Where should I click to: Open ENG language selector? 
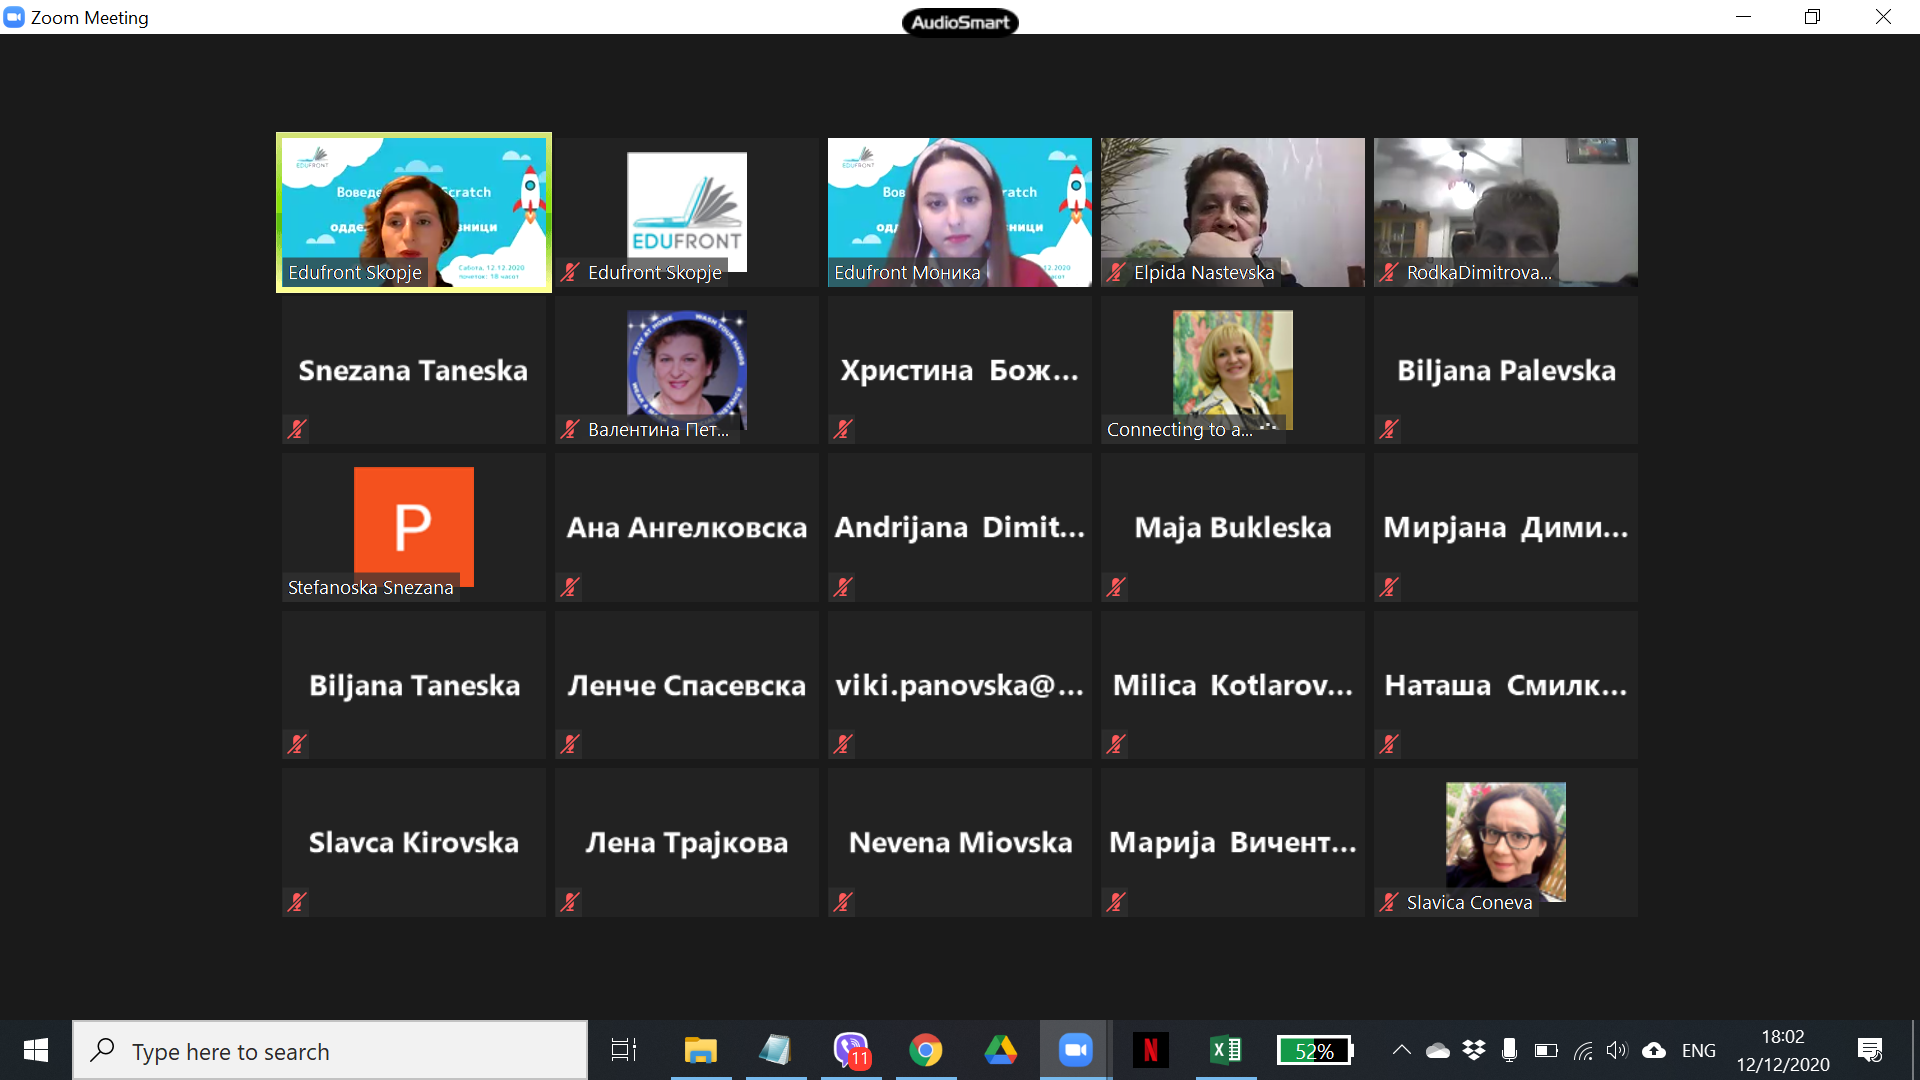tap(1698, 1050)
